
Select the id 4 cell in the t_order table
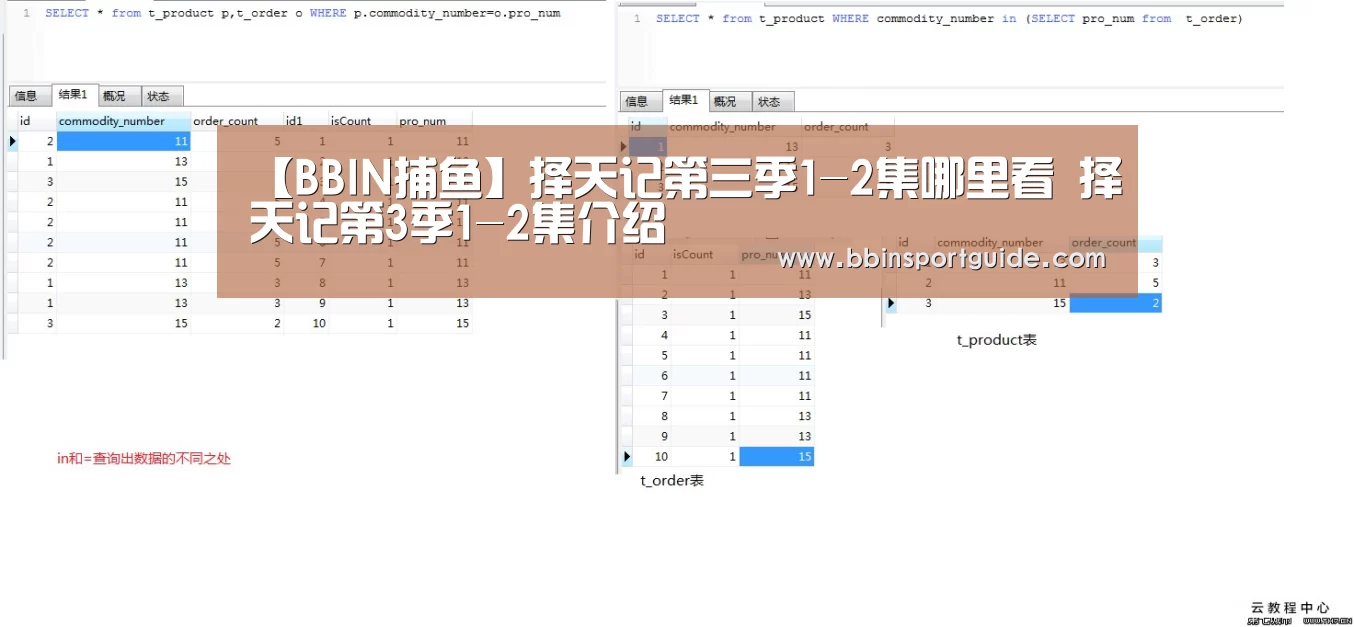pos(652,335)
